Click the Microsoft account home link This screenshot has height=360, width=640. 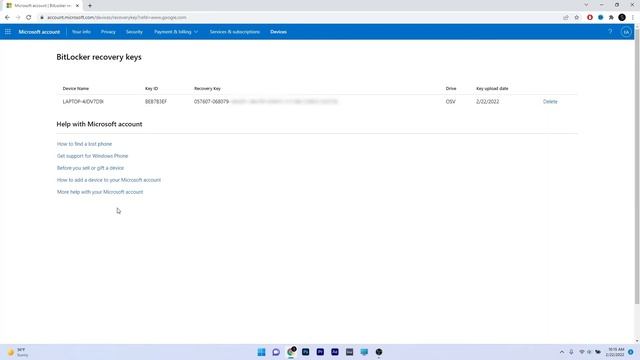pos(39,32)
